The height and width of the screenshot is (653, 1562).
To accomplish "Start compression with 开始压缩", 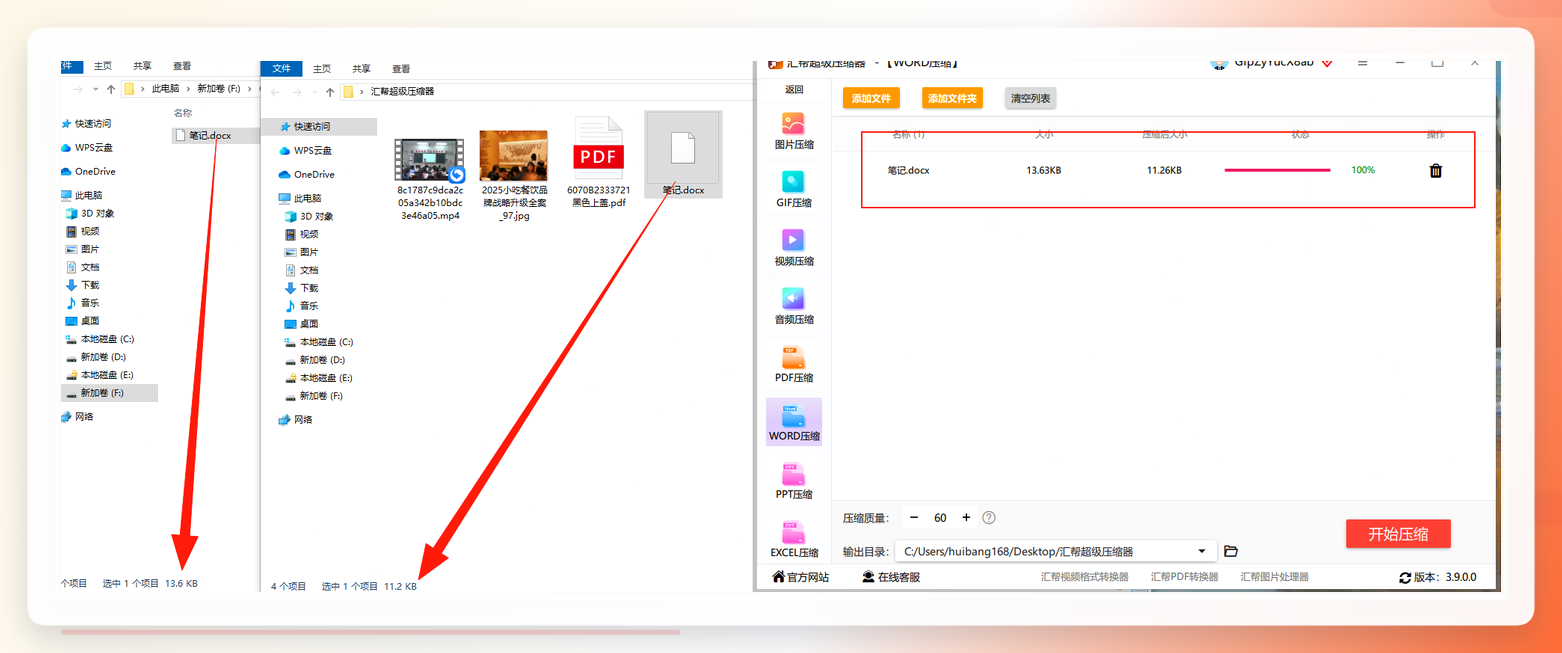I will (x=1398, y=534).
